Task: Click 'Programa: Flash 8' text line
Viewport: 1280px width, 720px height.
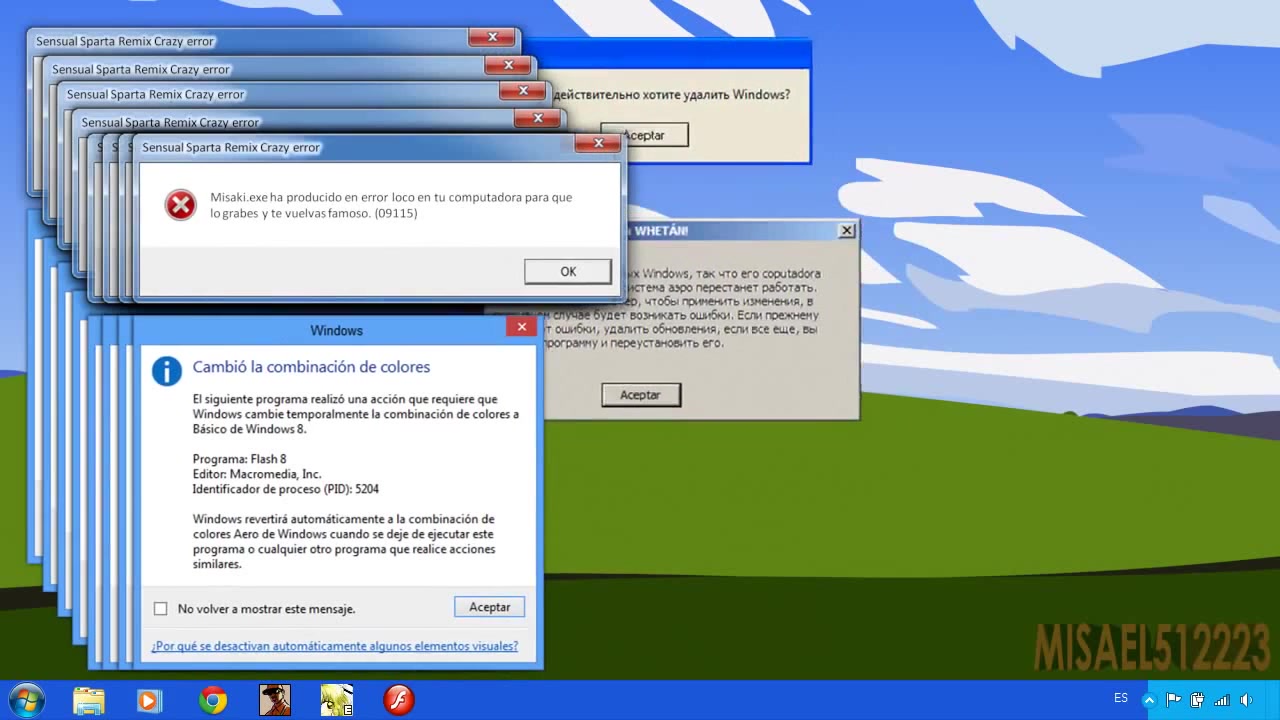Action: (x=239, y=459)
